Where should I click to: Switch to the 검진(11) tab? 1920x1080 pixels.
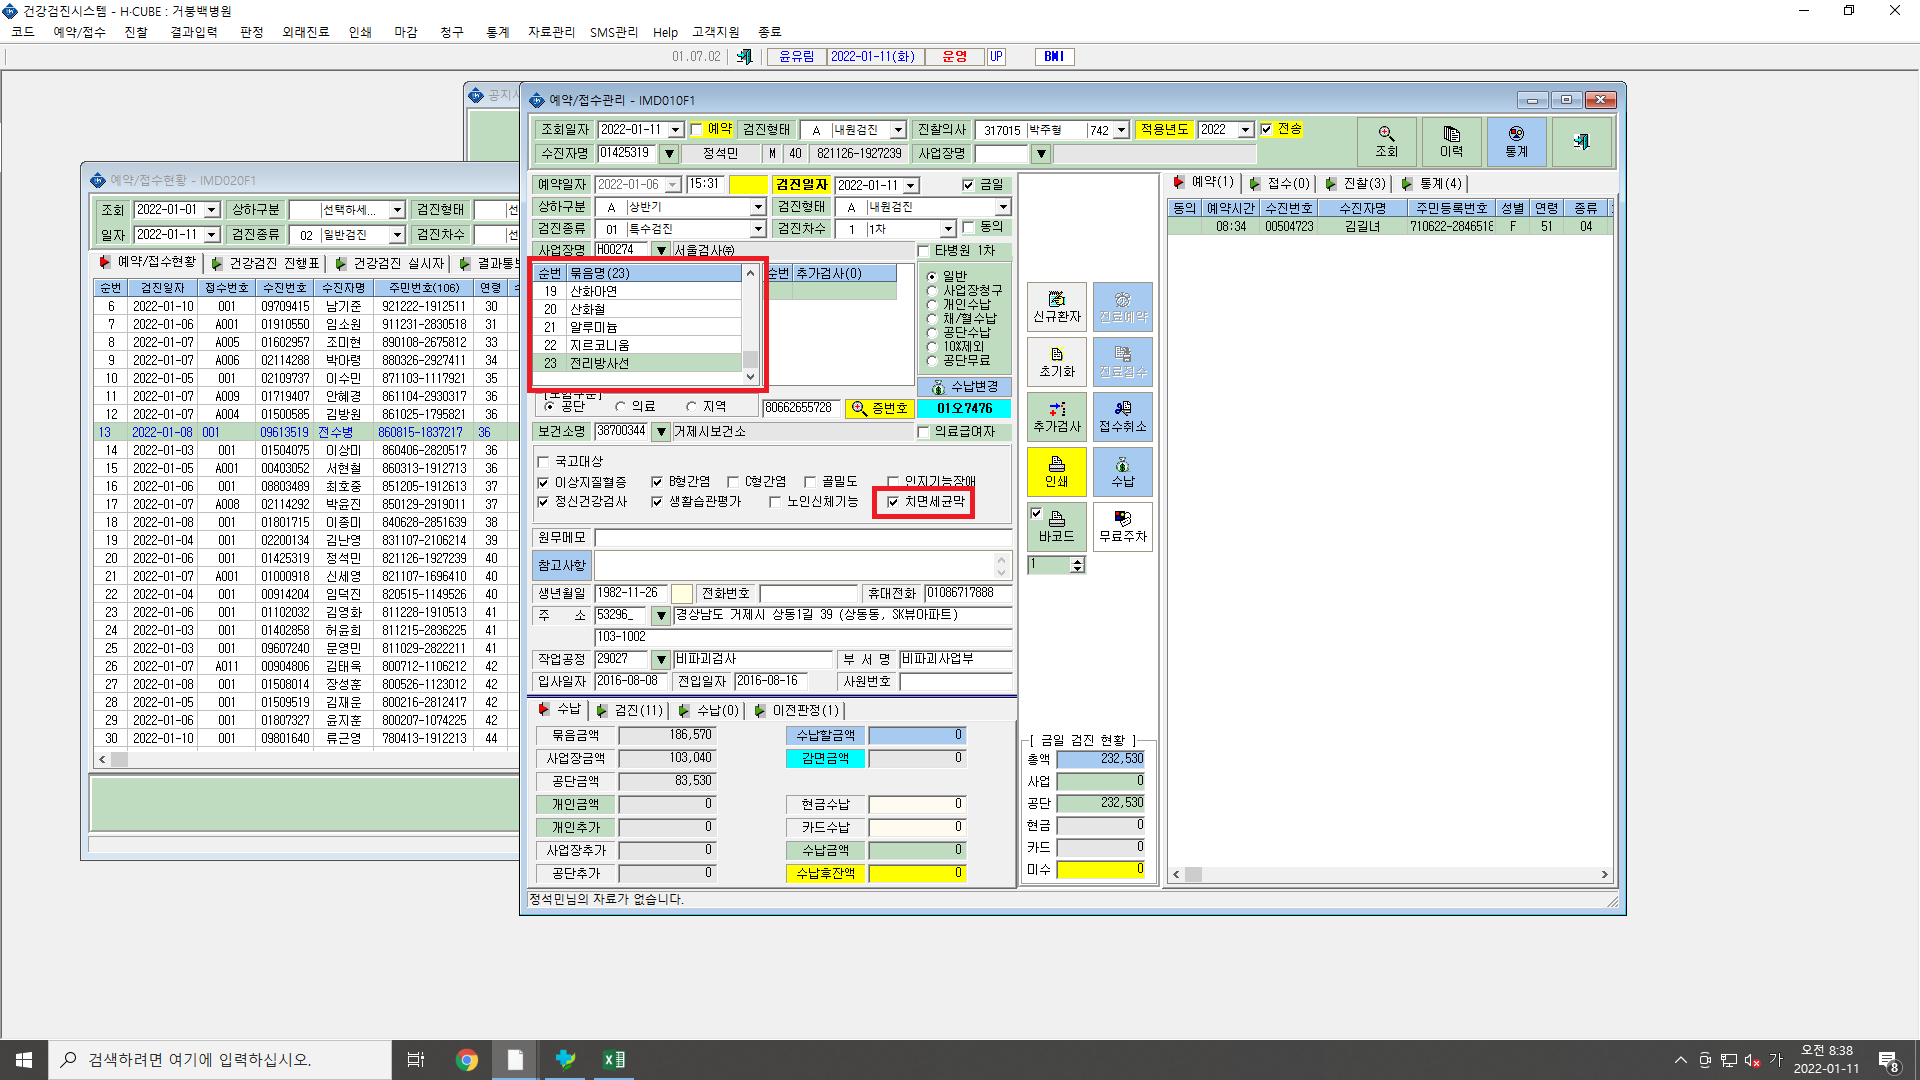pyautogui.click(x=630, y=710)
